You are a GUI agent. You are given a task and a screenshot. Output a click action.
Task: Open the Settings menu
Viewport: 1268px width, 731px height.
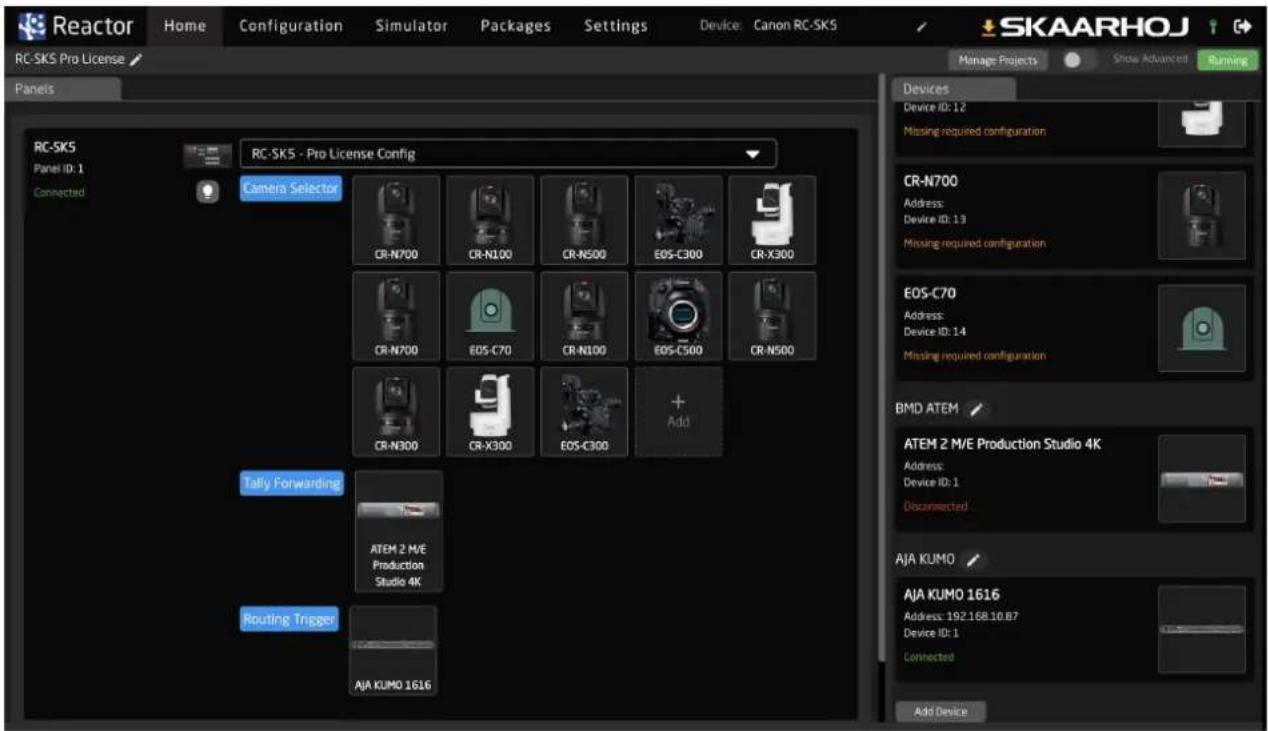(616, 27)
